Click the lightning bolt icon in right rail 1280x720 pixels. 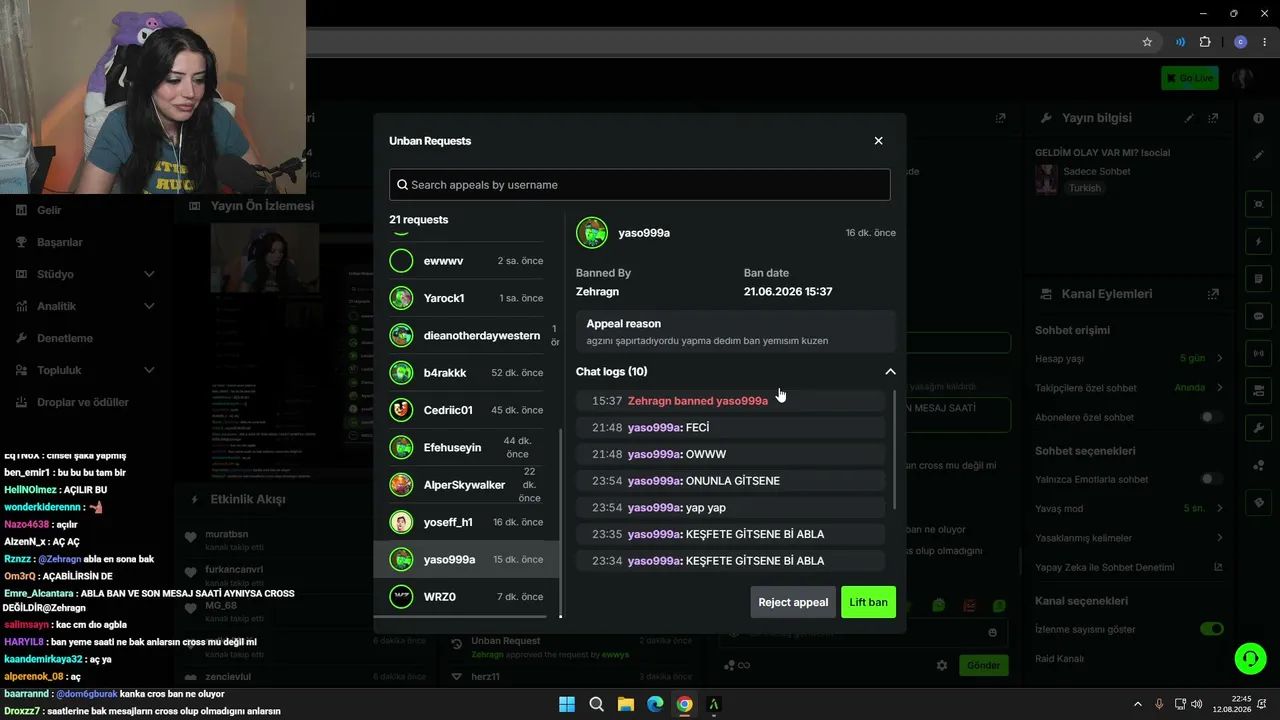1258,242
